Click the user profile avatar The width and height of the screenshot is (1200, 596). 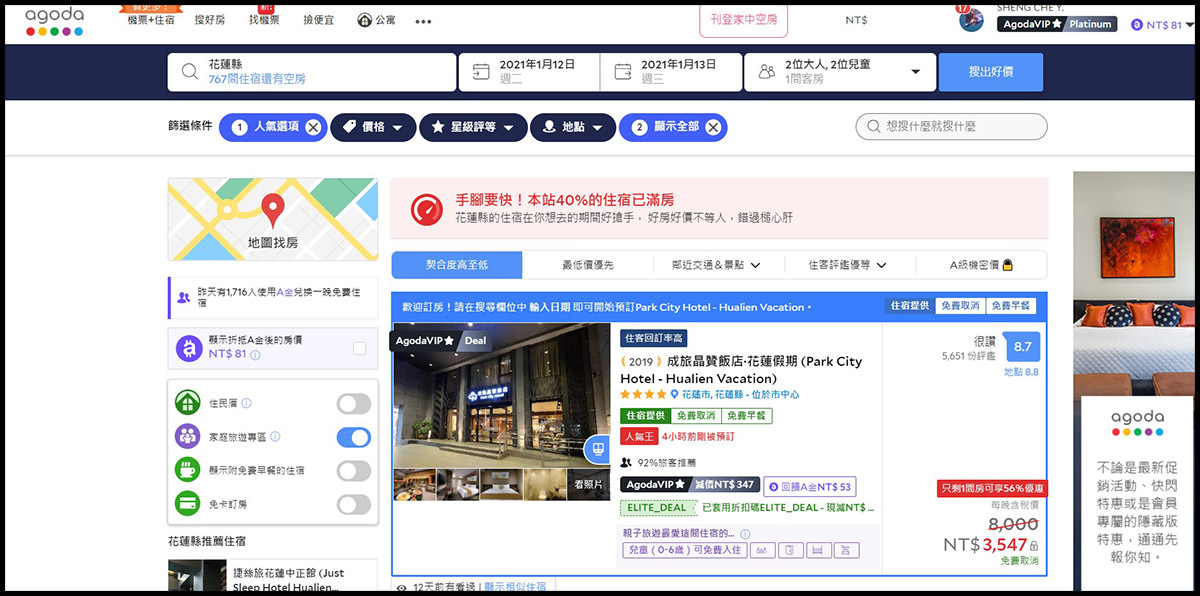[x=971, y=20]
